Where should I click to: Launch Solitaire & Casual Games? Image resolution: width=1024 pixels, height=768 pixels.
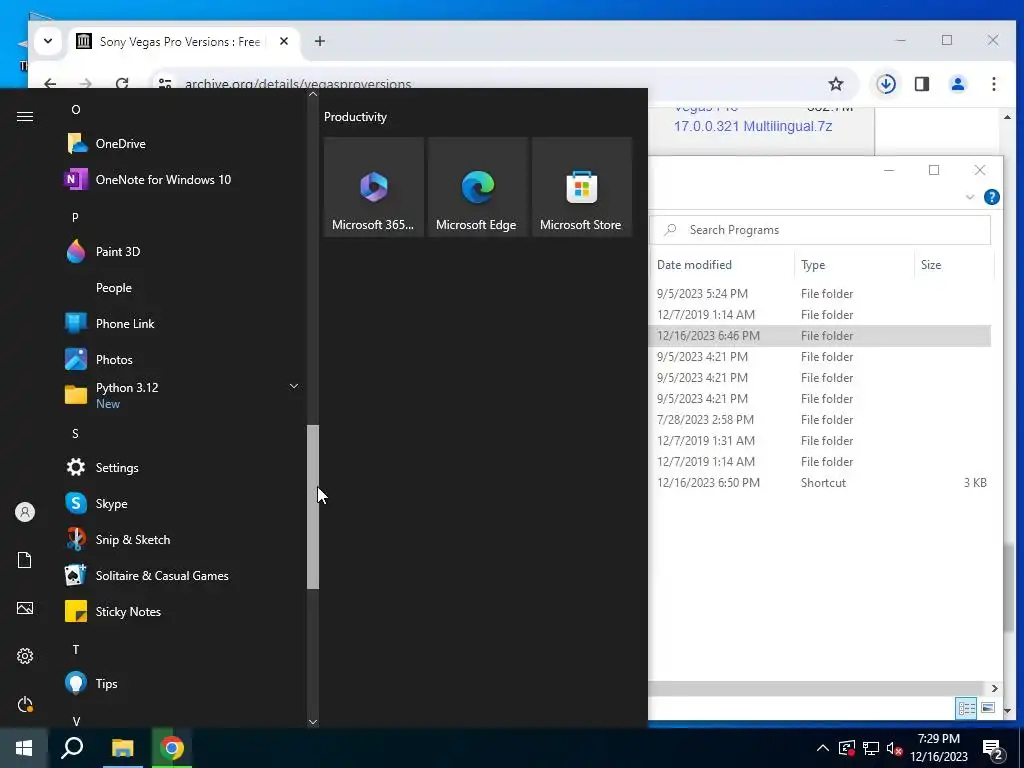click(182, 575)
